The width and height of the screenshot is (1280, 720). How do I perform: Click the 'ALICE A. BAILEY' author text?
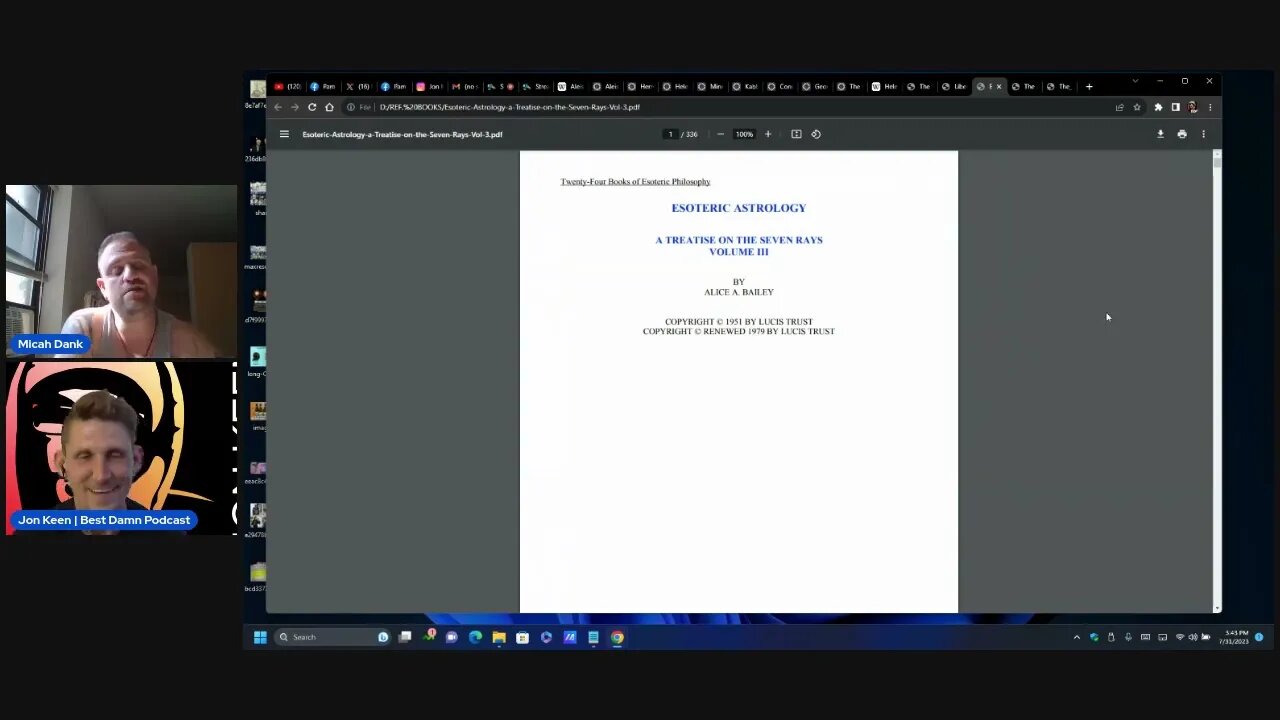pos(739,292)
